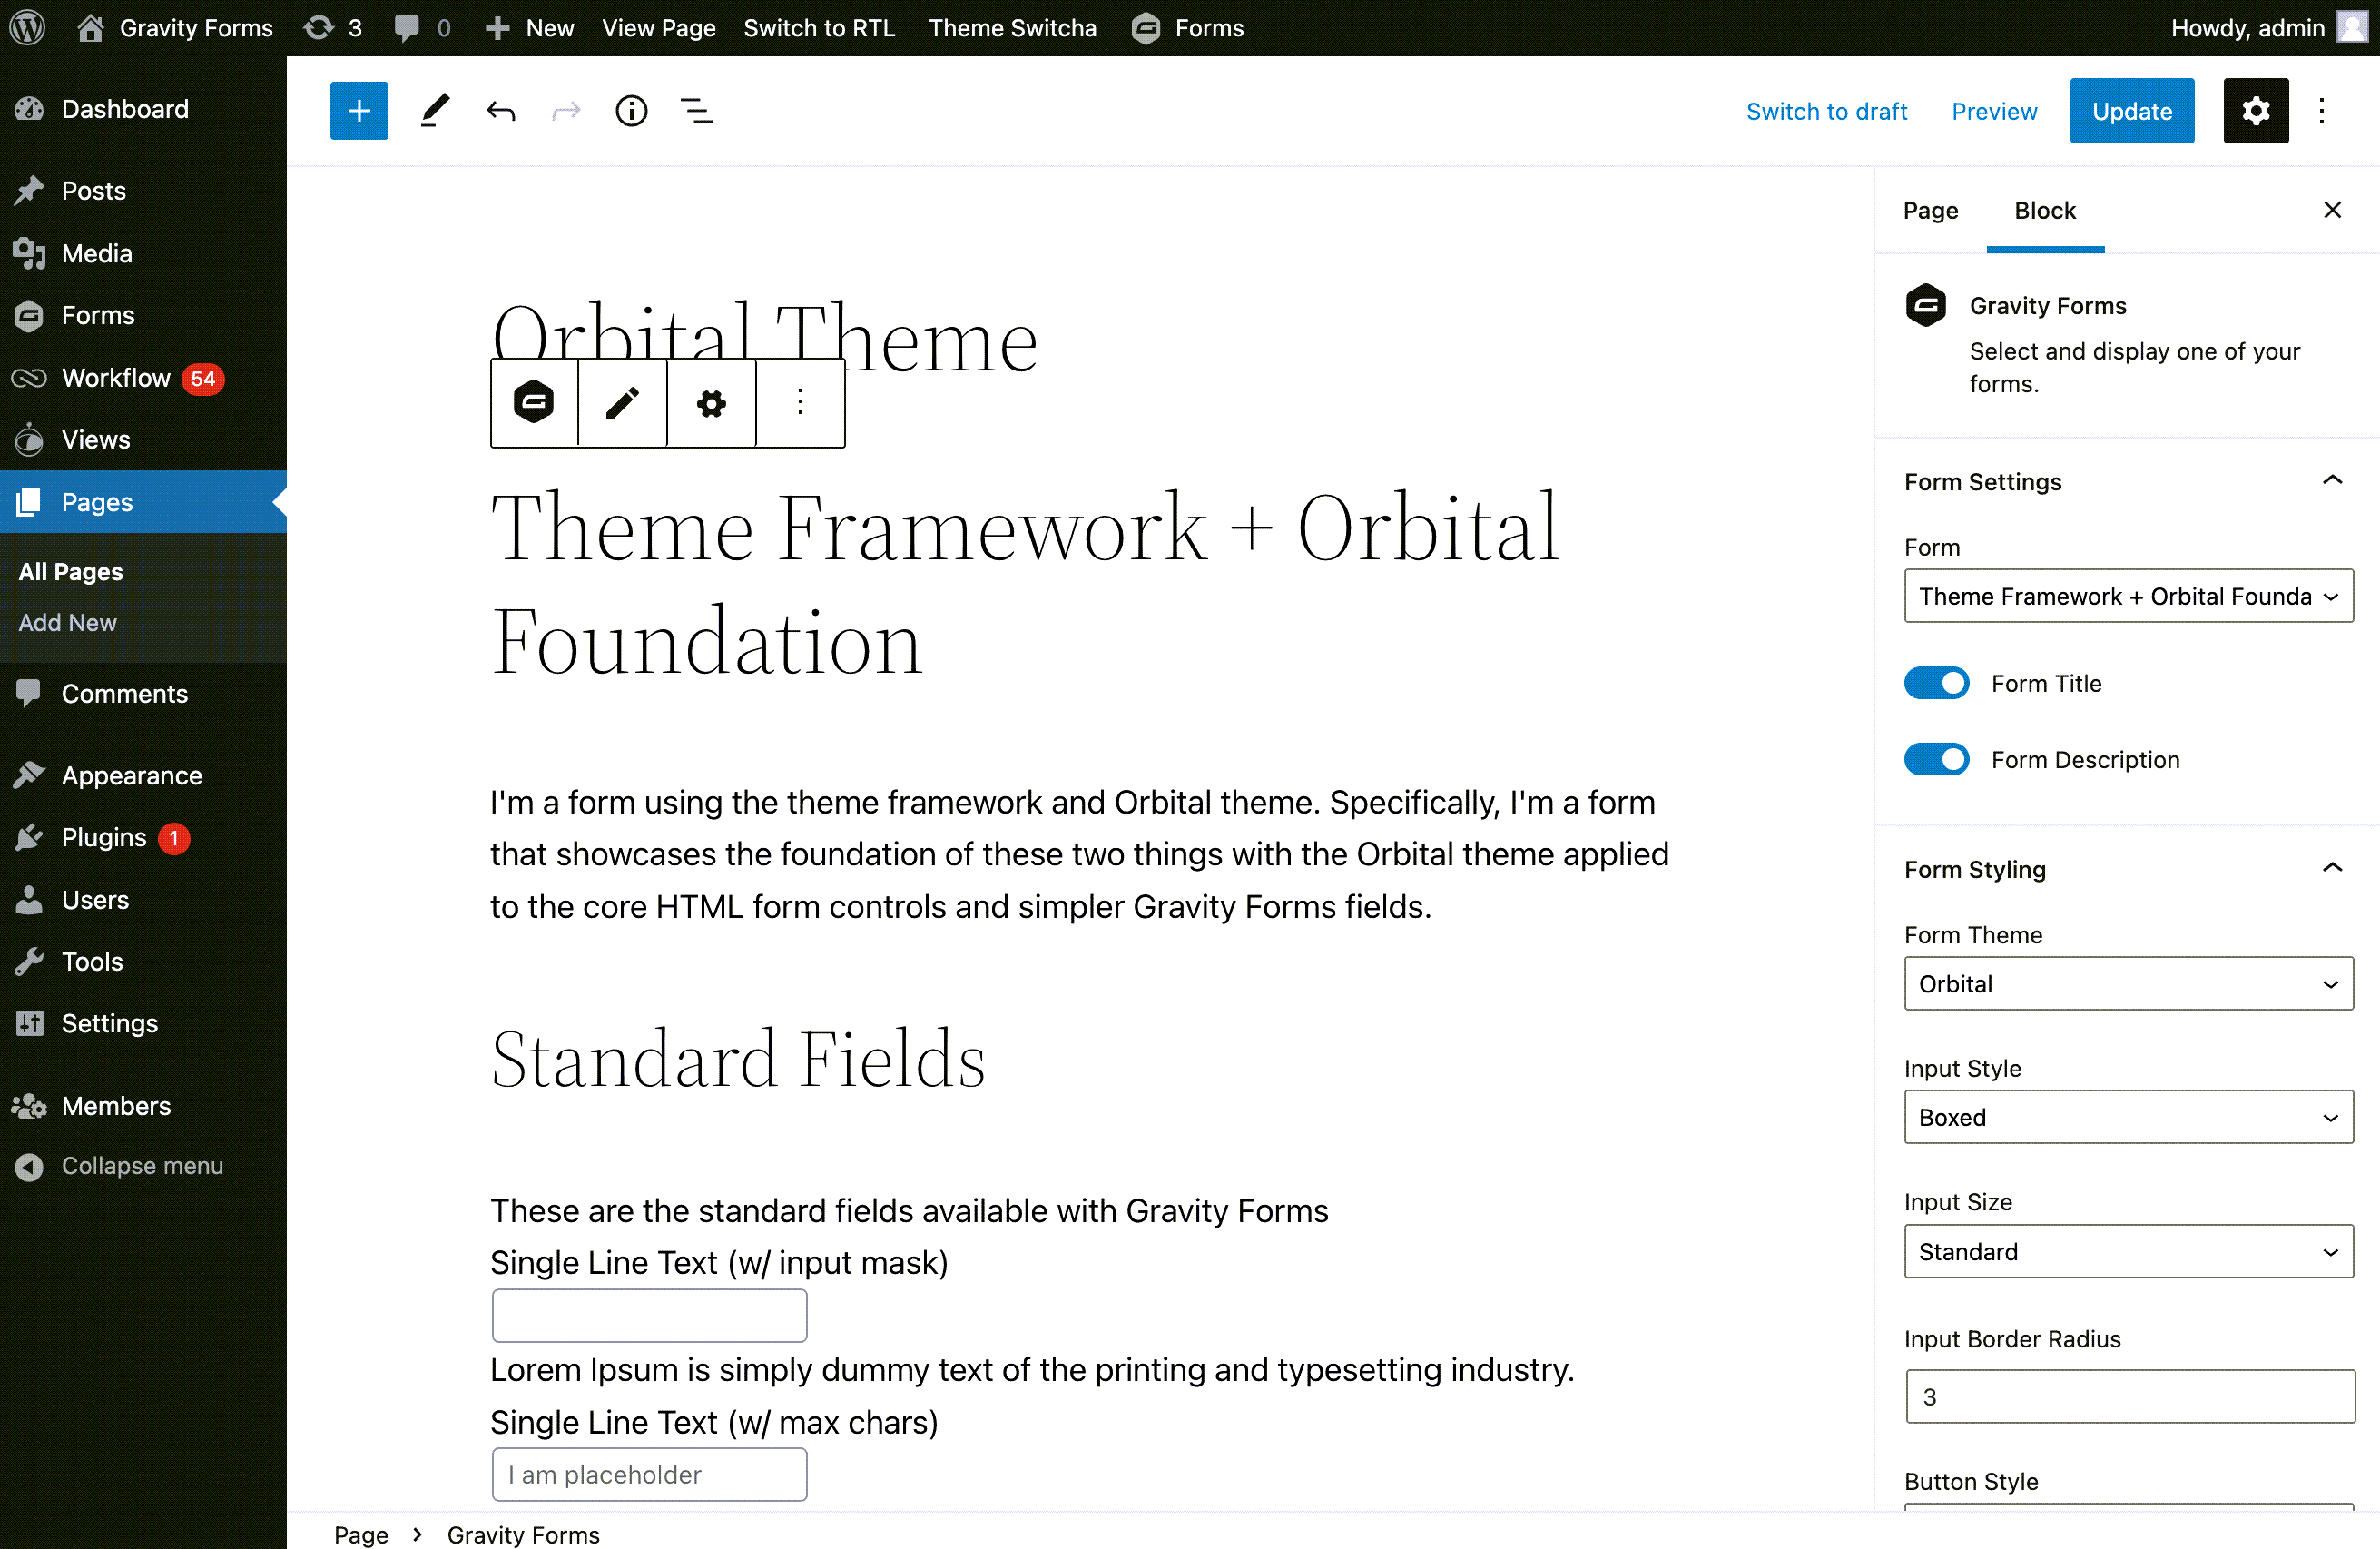Screen dimensions: 2380x1549
Task: Open Plugins with 1 update
Action: (143, 837)
